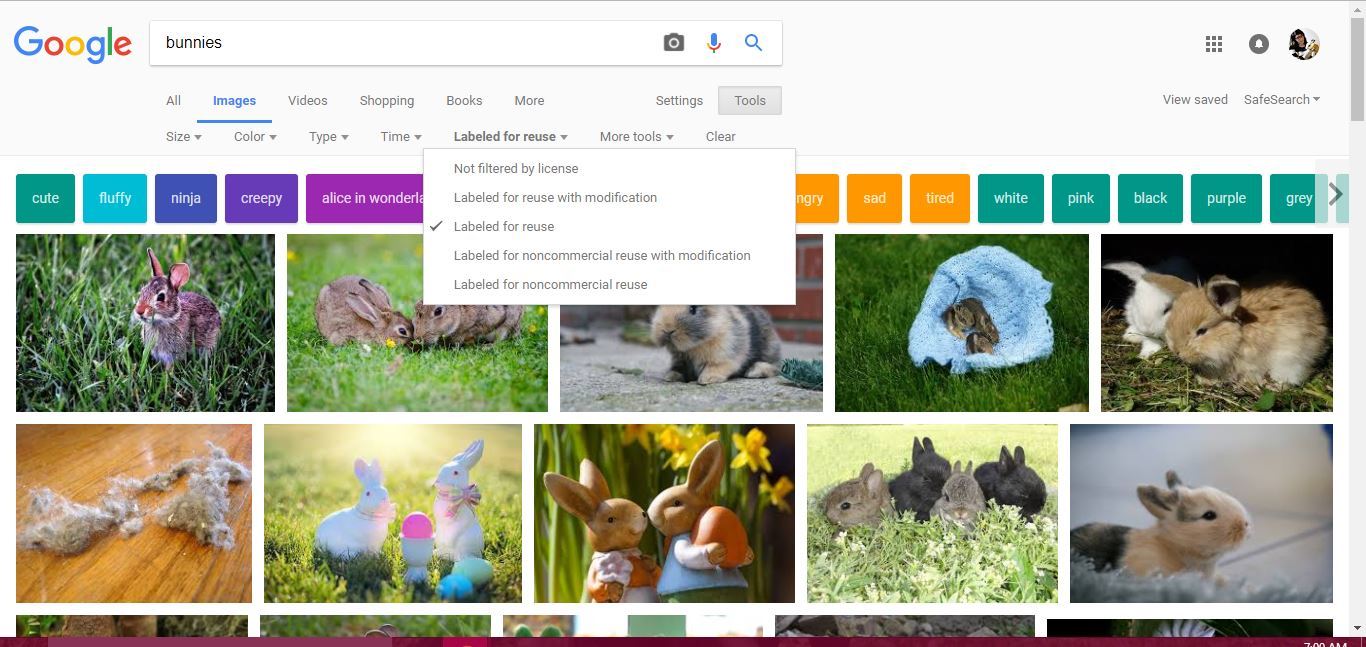This screenshot has height=647, width=1366.
Task: Open View saved images
Action: tap(1195, 100)
